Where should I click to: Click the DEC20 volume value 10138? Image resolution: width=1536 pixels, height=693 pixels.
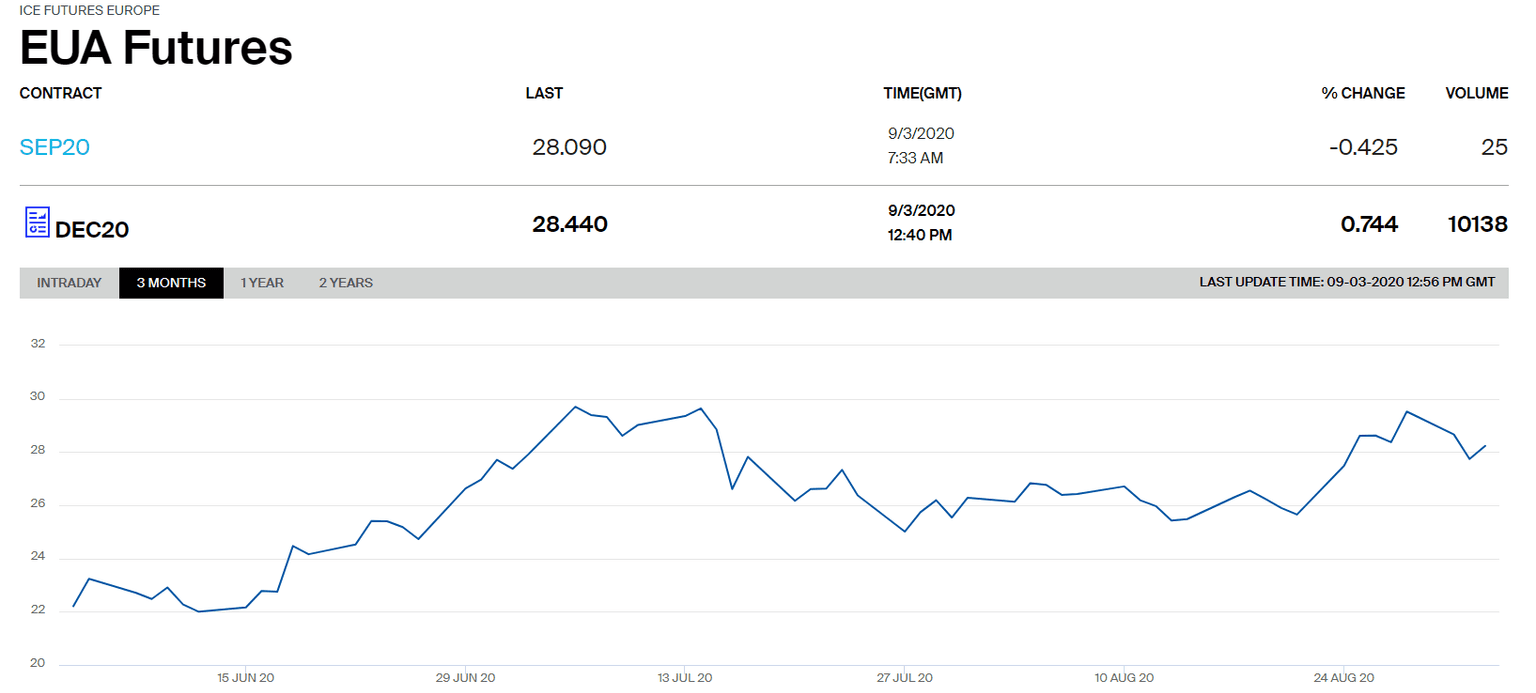1476,224
